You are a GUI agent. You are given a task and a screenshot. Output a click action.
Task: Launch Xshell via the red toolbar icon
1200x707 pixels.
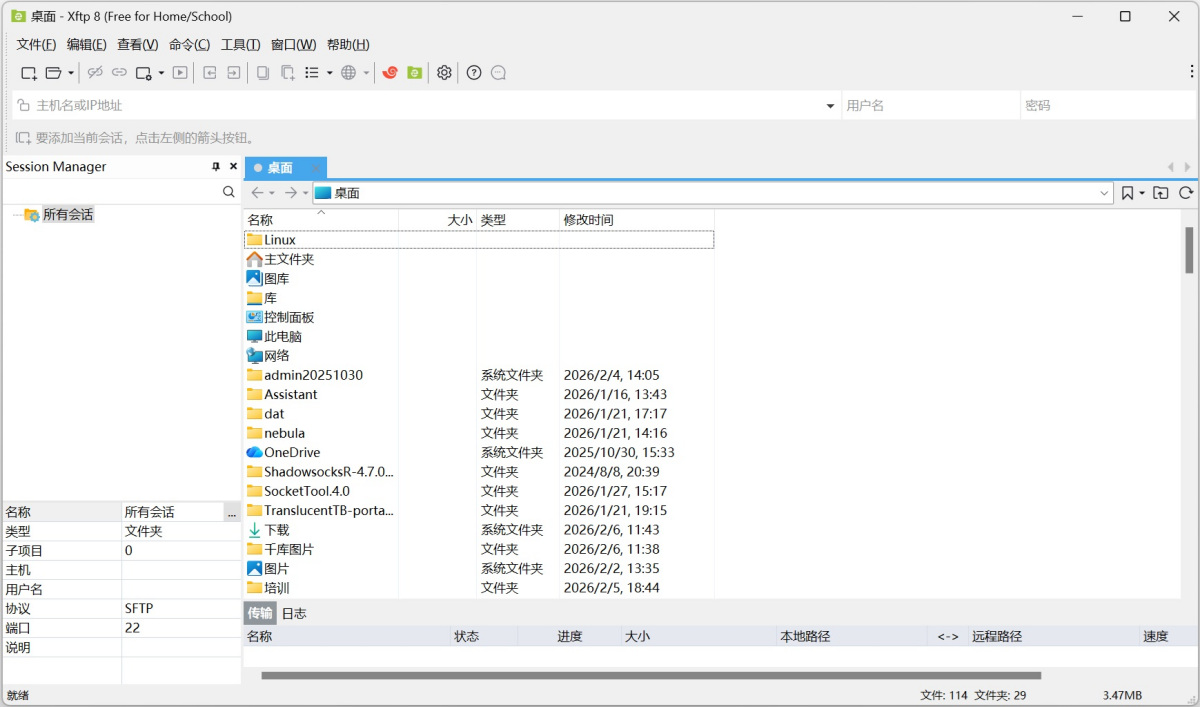[x=390, y=72]
